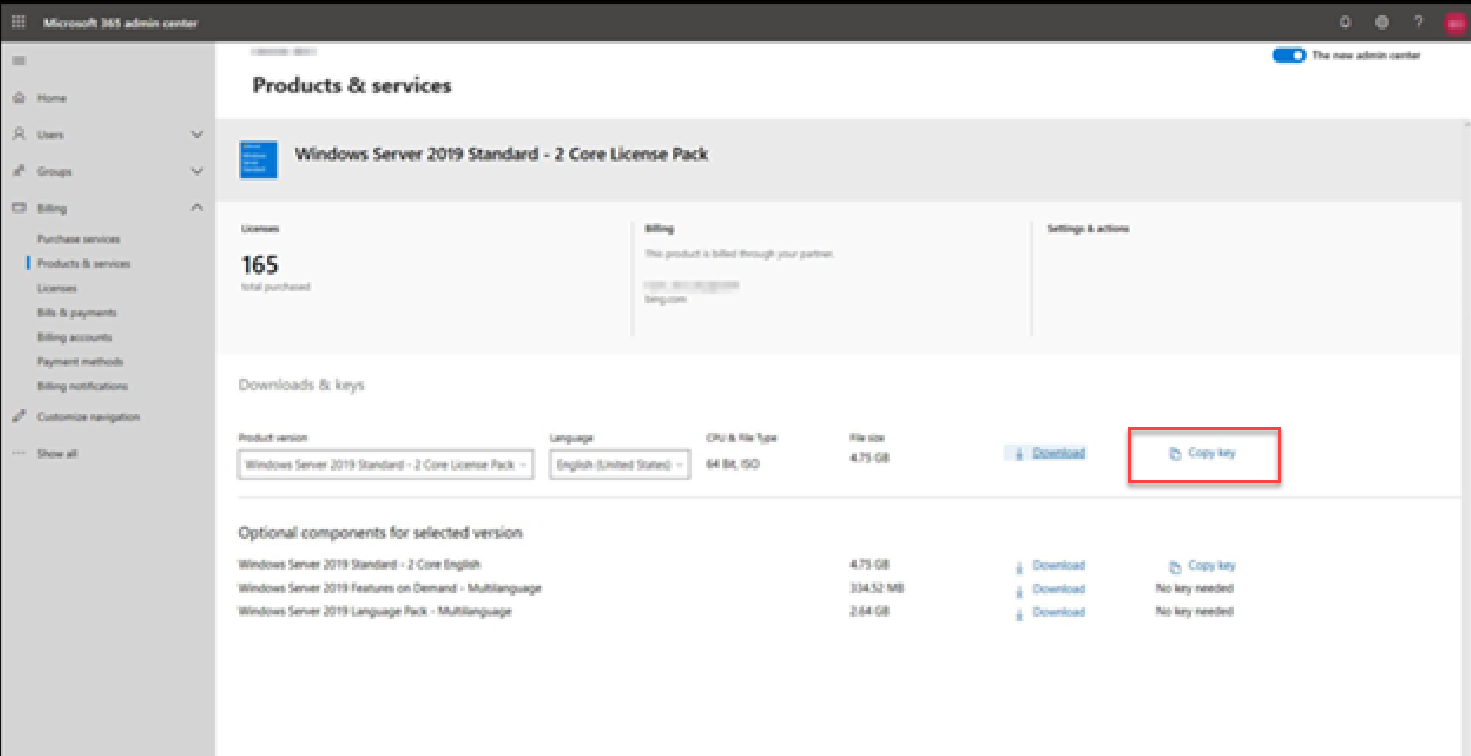1471x756 pixels.
Task: Expand the Users section in sidebar
Action: (x=197, y=133)
